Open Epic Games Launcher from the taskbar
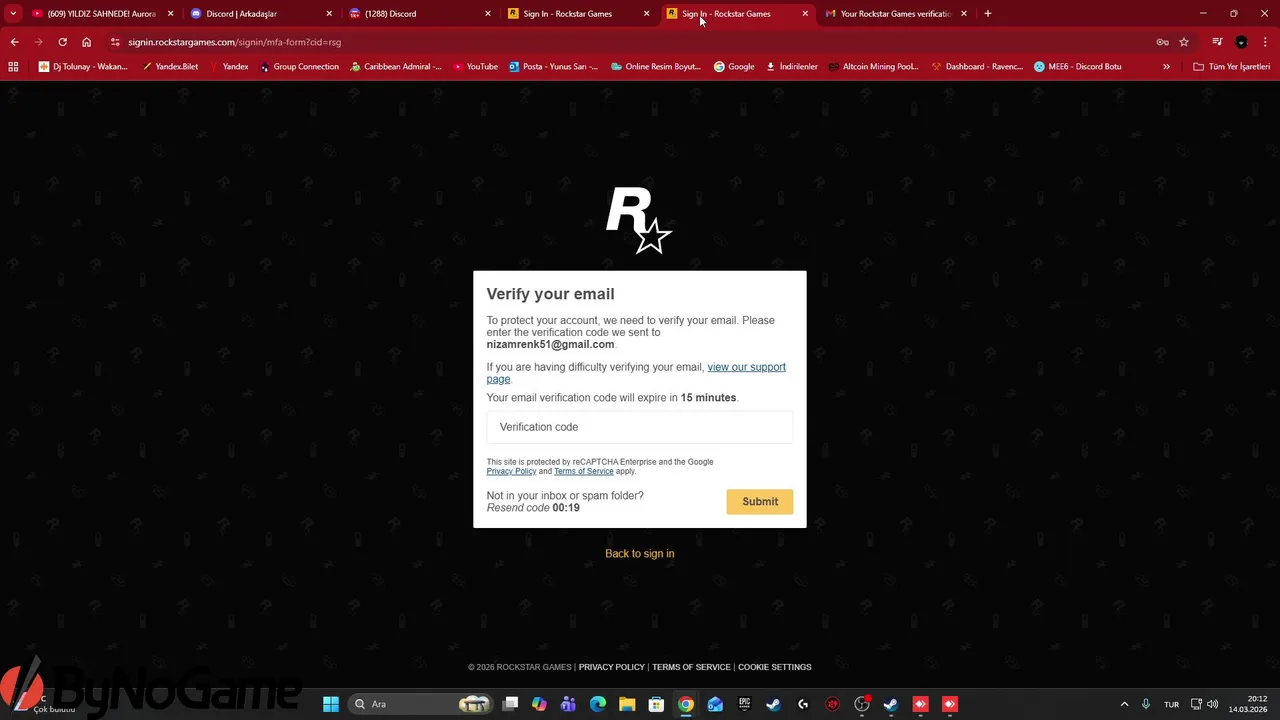 pyautogui.click(x=744, y=704)
